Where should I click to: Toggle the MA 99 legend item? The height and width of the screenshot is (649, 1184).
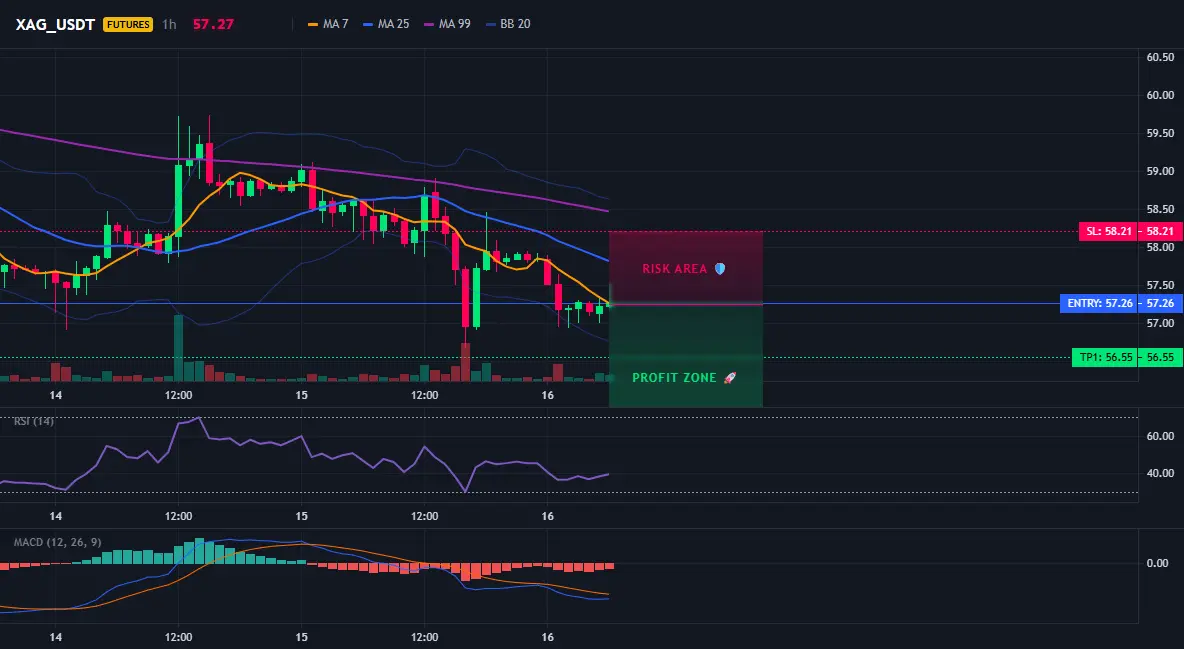[447, 24]
